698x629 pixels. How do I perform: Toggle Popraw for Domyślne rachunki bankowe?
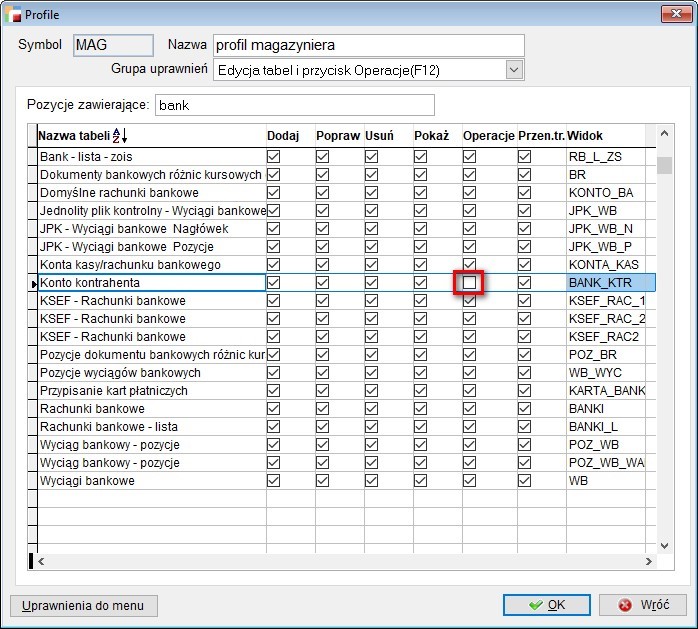pos(322,193)
